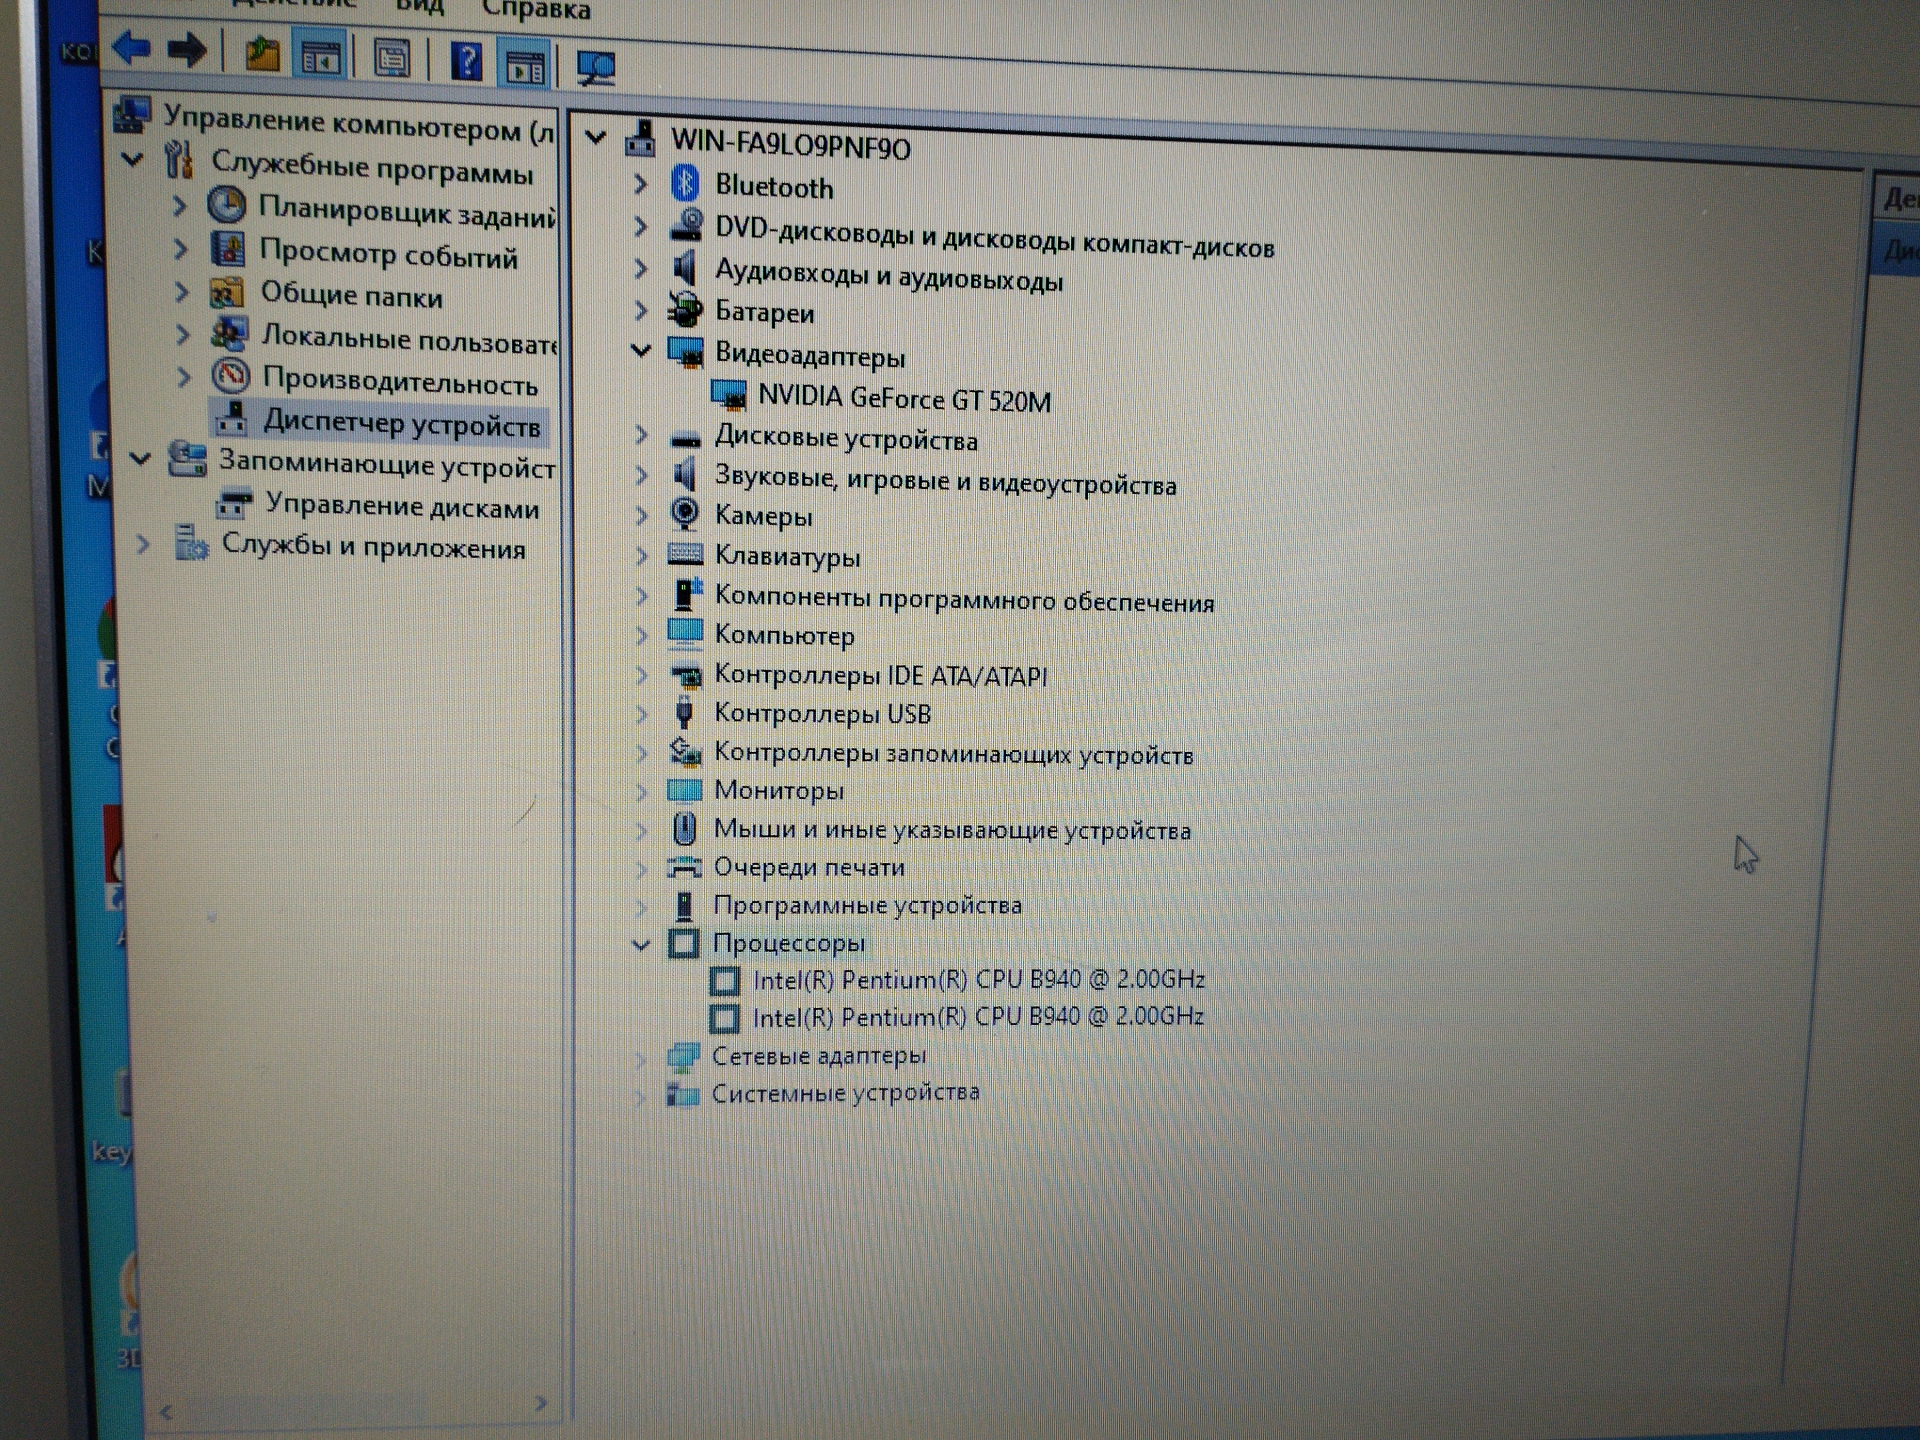Click the Properties sheet toolbar icon

392,59
